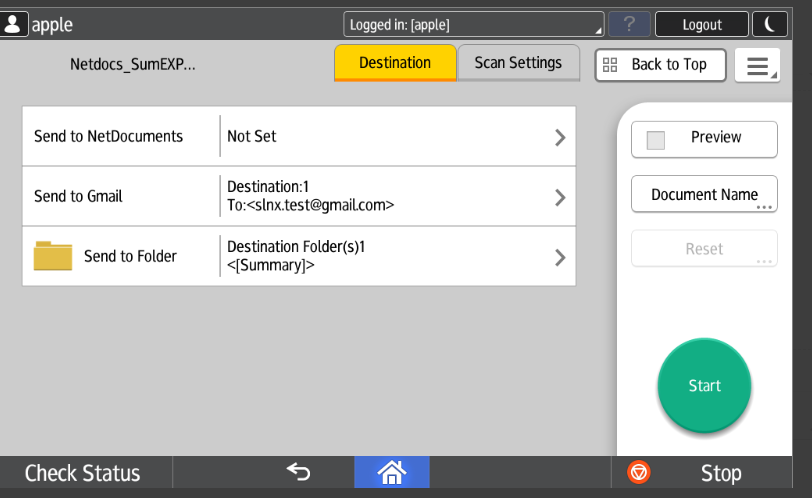Click the yellow folder icon
812x498 pixels.
(53, 256)
